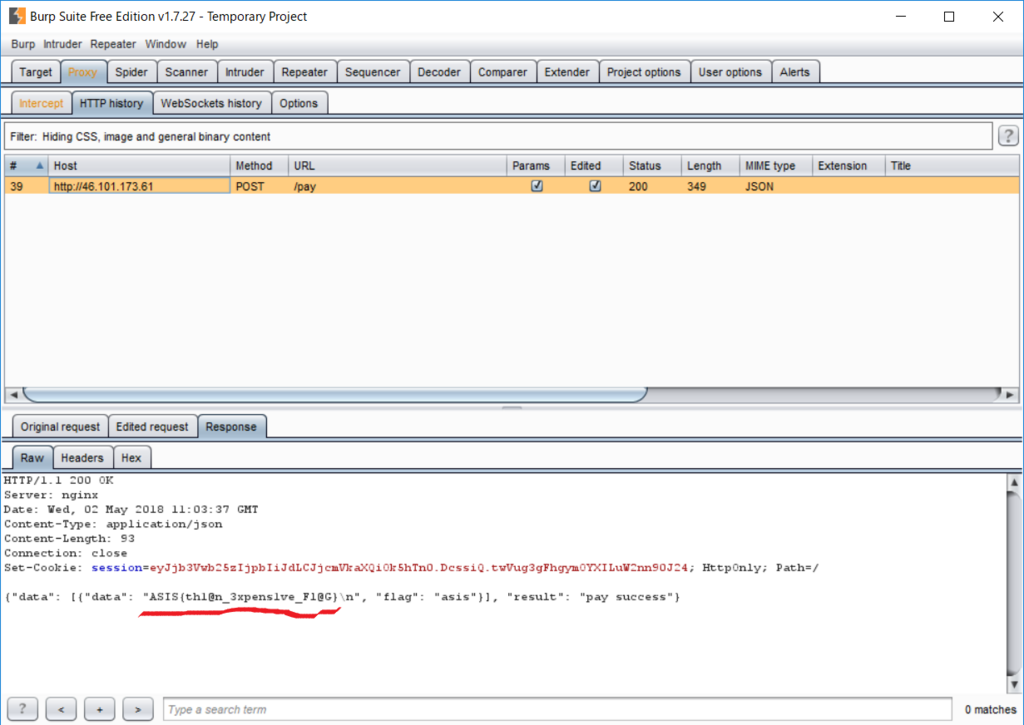Switch to the Target tab
The height and width of the screenshot is (725, 1024).
(x=35, y=72)
